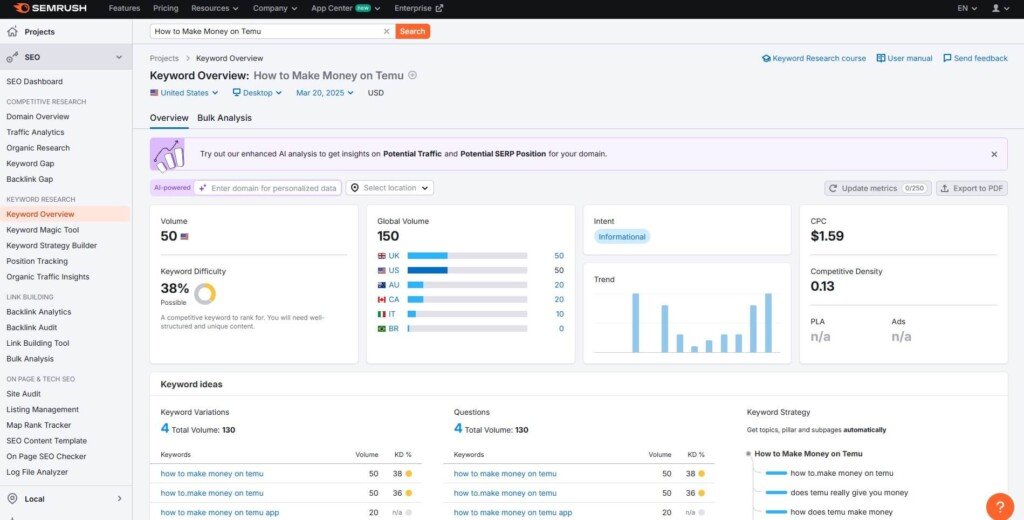Click the Questions count 4

[x=458, y=429]
